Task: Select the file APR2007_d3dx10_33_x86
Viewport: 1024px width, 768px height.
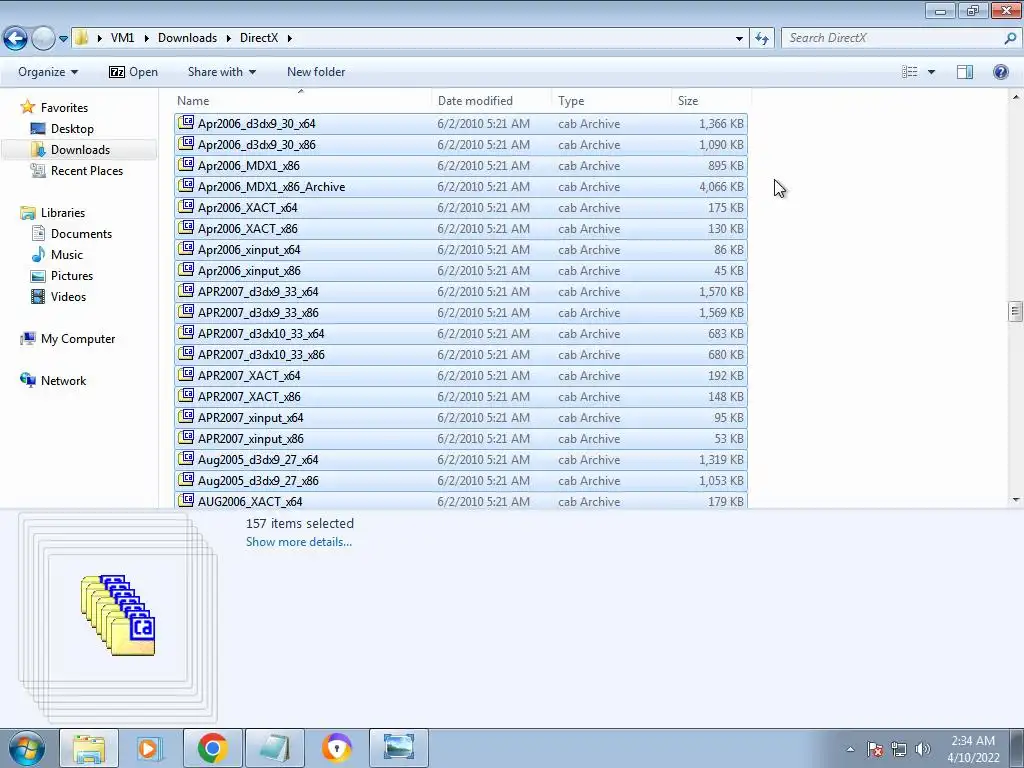Action: tap(461, 355)
